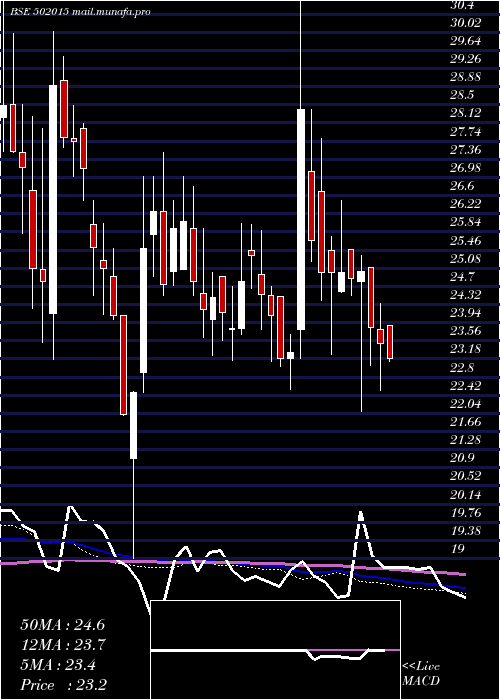This screenshot has width=500, height=700.
Task: Click the Price : 23.2 value
Action: coord(63,685)
